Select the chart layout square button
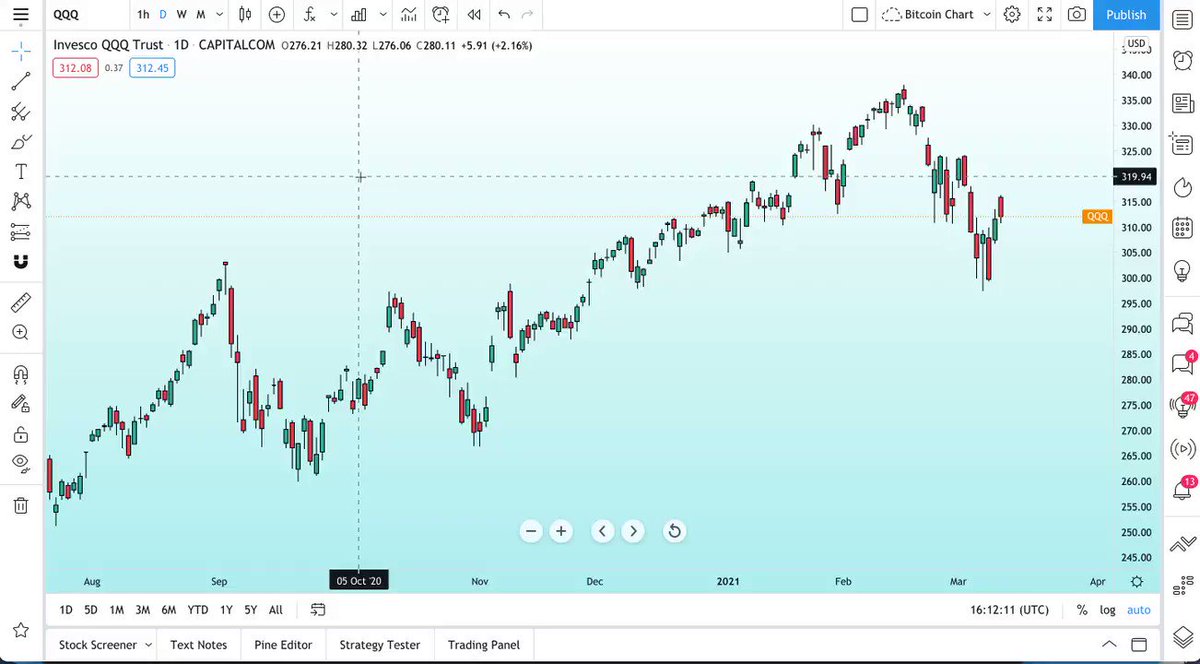The image size is (1200, 664). pos(859,15)
